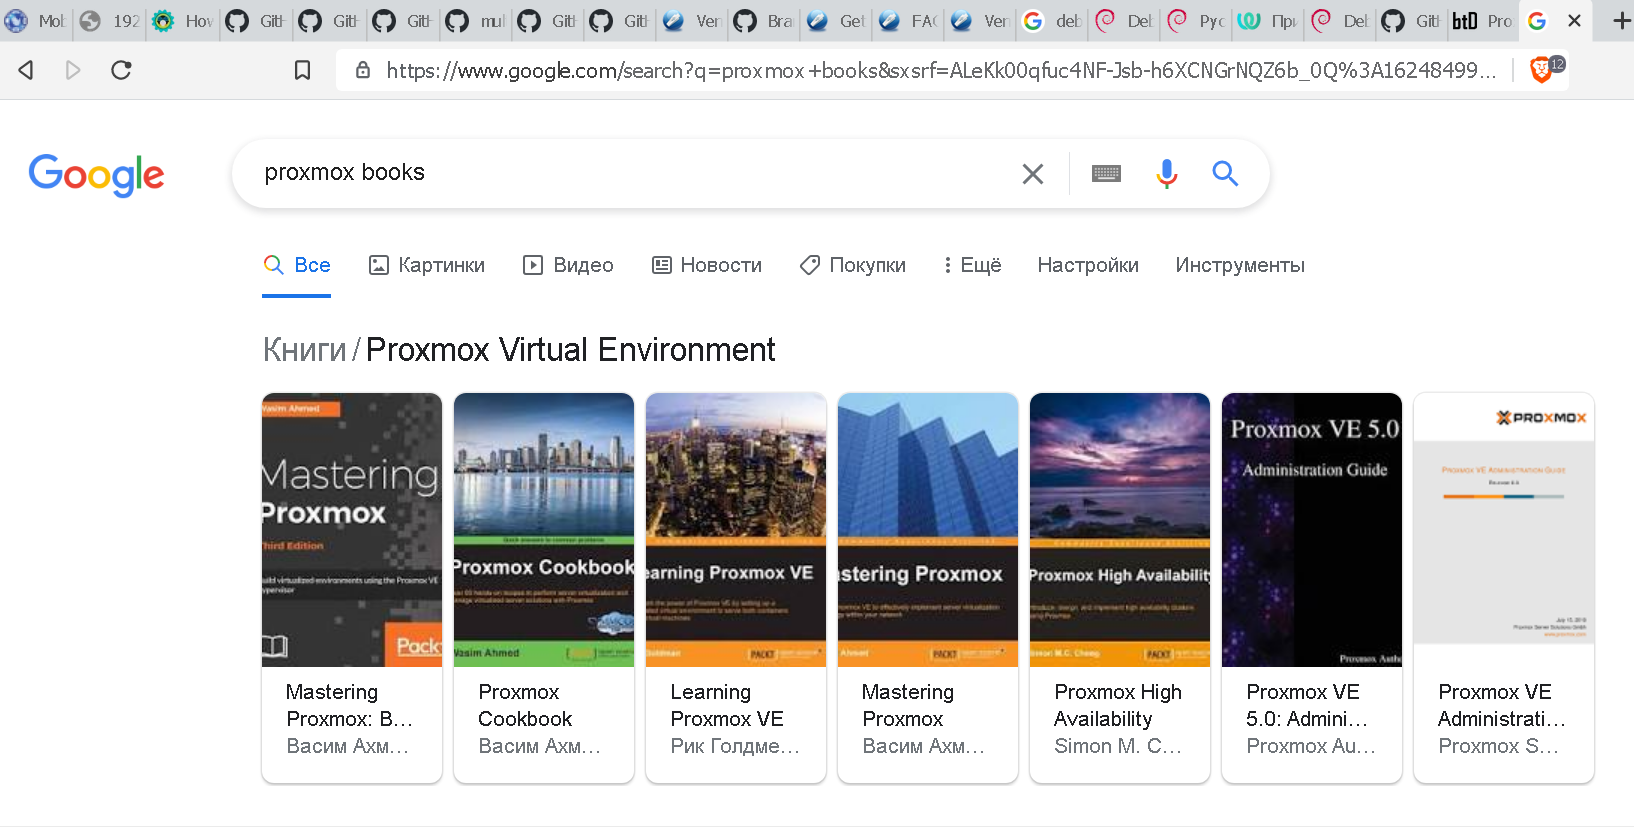
Task: Open white Proxmox VE Administration Guide cover
Action: click(x=1504, y=530)
